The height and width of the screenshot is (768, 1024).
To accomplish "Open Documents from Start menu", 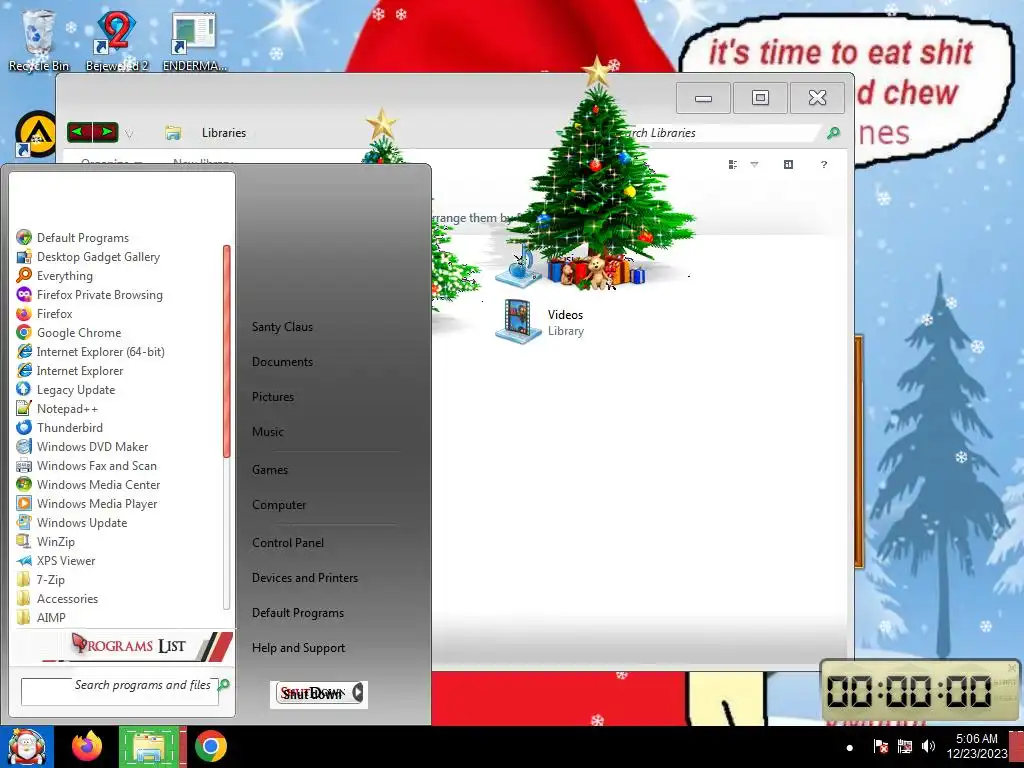I will [282, 362].
